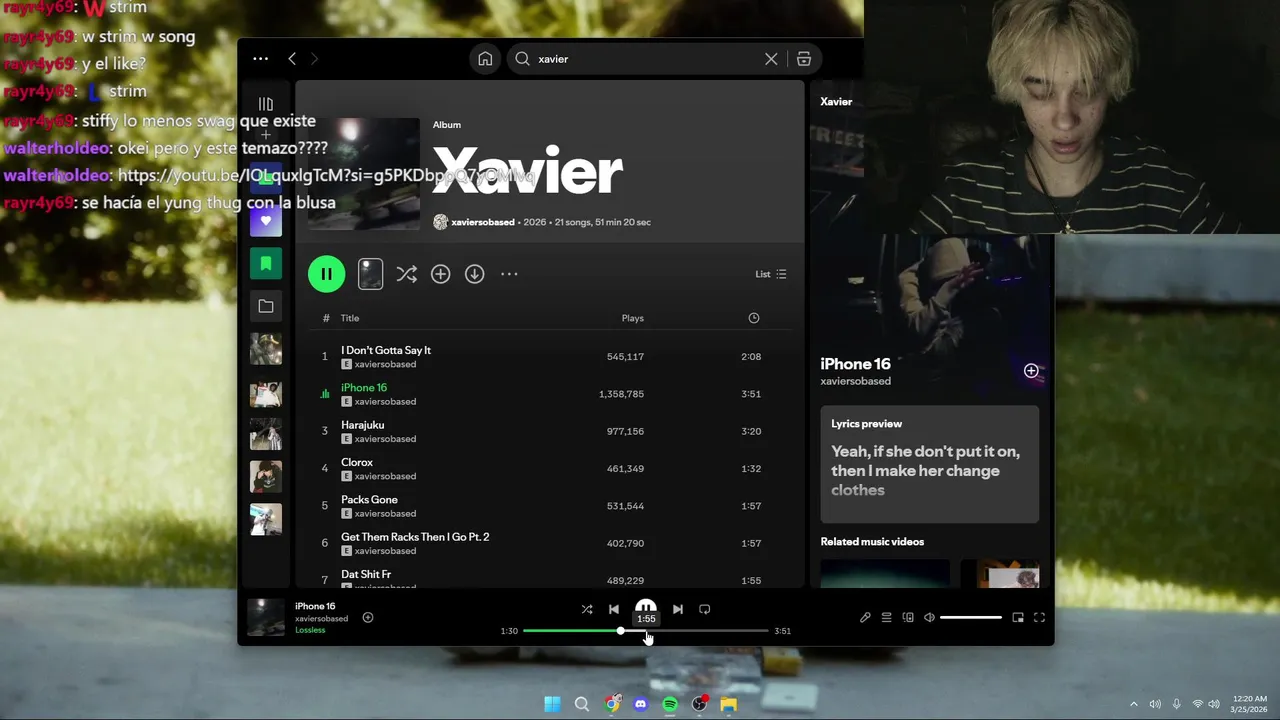This screenshot has width=1280, height=720.
Task: Sort by the # column header
Action: [x=326, y=318]
